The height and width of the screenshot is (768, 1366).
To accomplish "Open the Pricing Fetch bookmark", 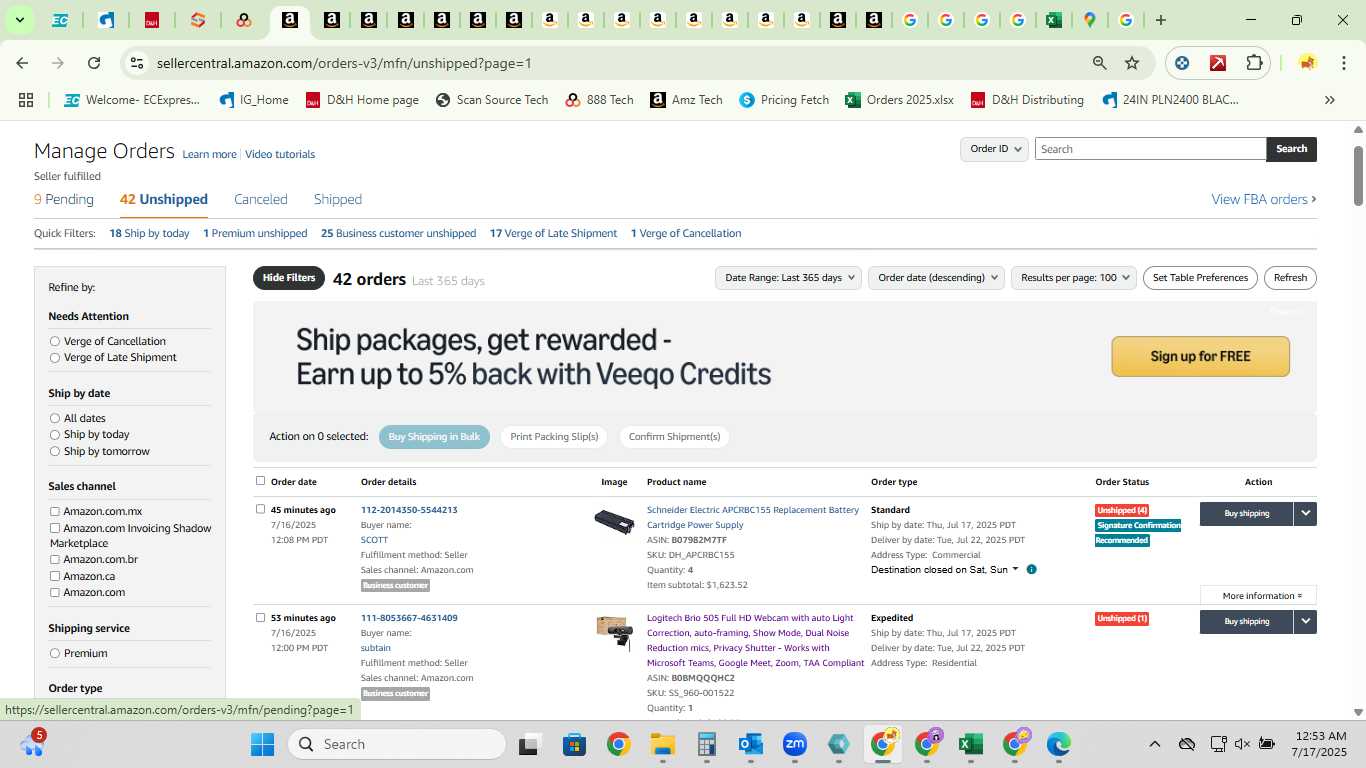I will [784, 100].
